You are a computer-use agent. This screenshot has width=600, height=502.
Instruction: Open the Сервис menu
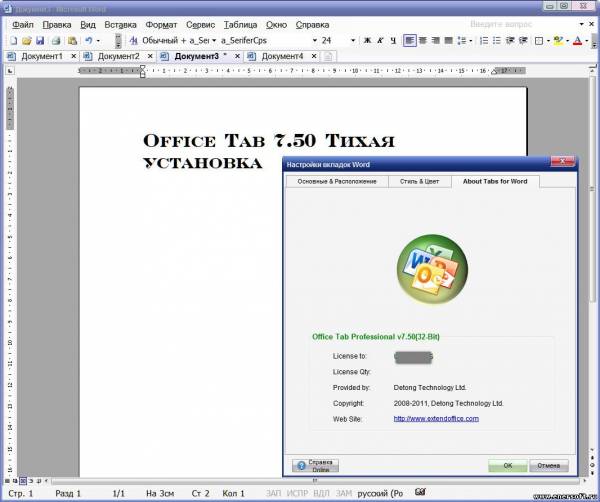tap(201, 25)
